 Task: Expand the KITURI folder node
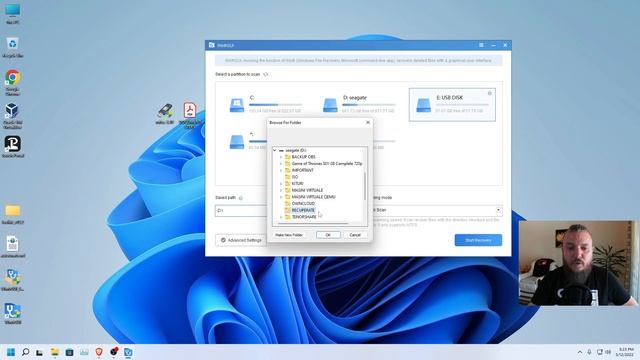tap(281, 183)
